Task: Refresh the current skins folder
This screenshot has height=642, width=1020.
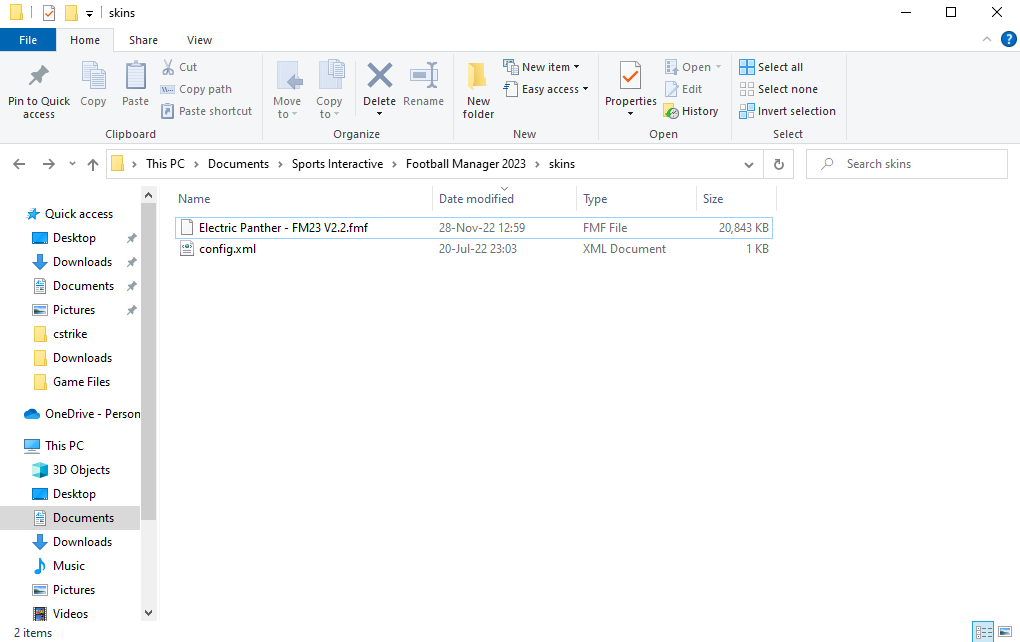Action: coord(778,164)
